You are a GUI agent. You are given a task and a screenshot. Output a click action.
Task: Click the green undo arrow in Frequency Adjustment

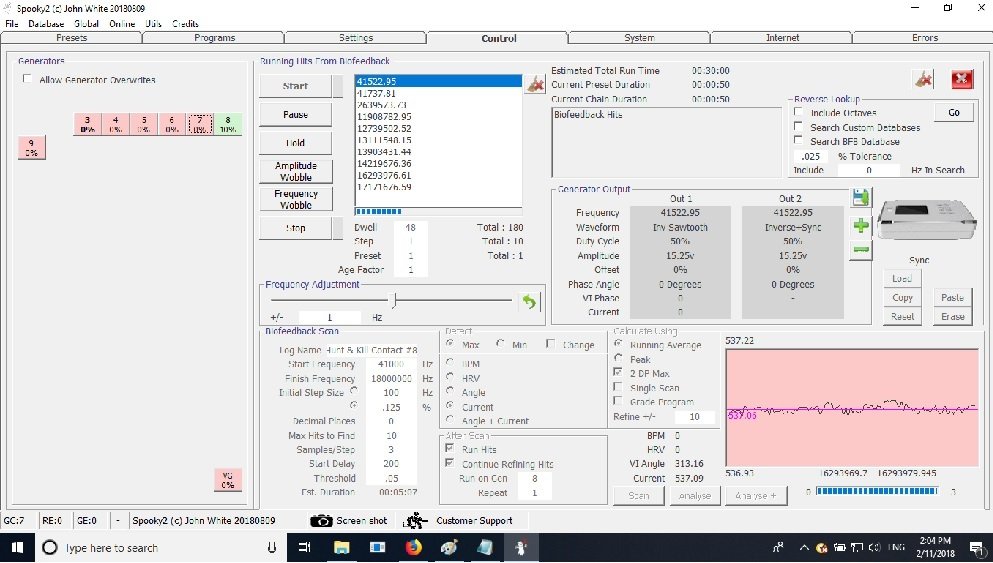coord(529,302)
